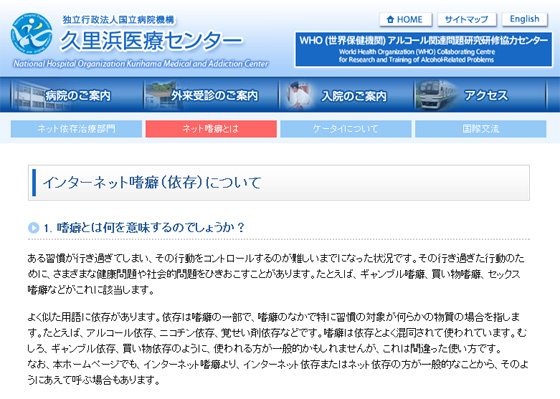Click the arrow bullet beside section 1 heading
Screen dimensions: 560x399
tap(34, 228)
